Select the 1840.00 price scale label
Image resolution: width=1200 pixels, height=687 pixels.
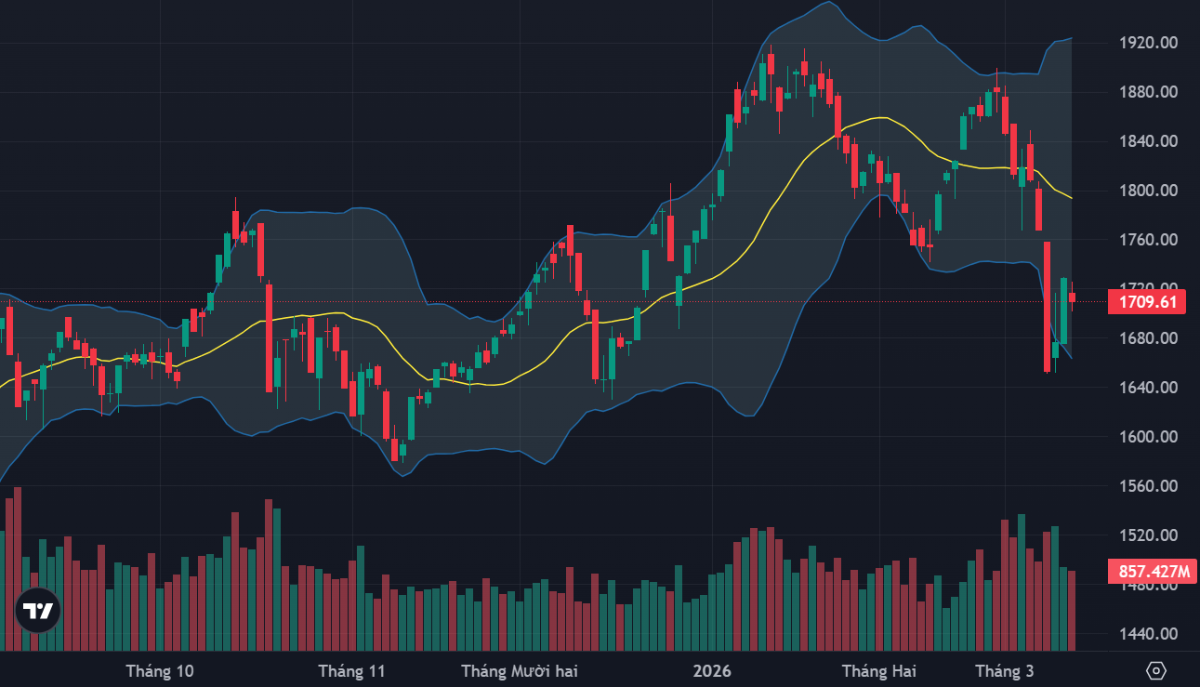(1145, 141)
